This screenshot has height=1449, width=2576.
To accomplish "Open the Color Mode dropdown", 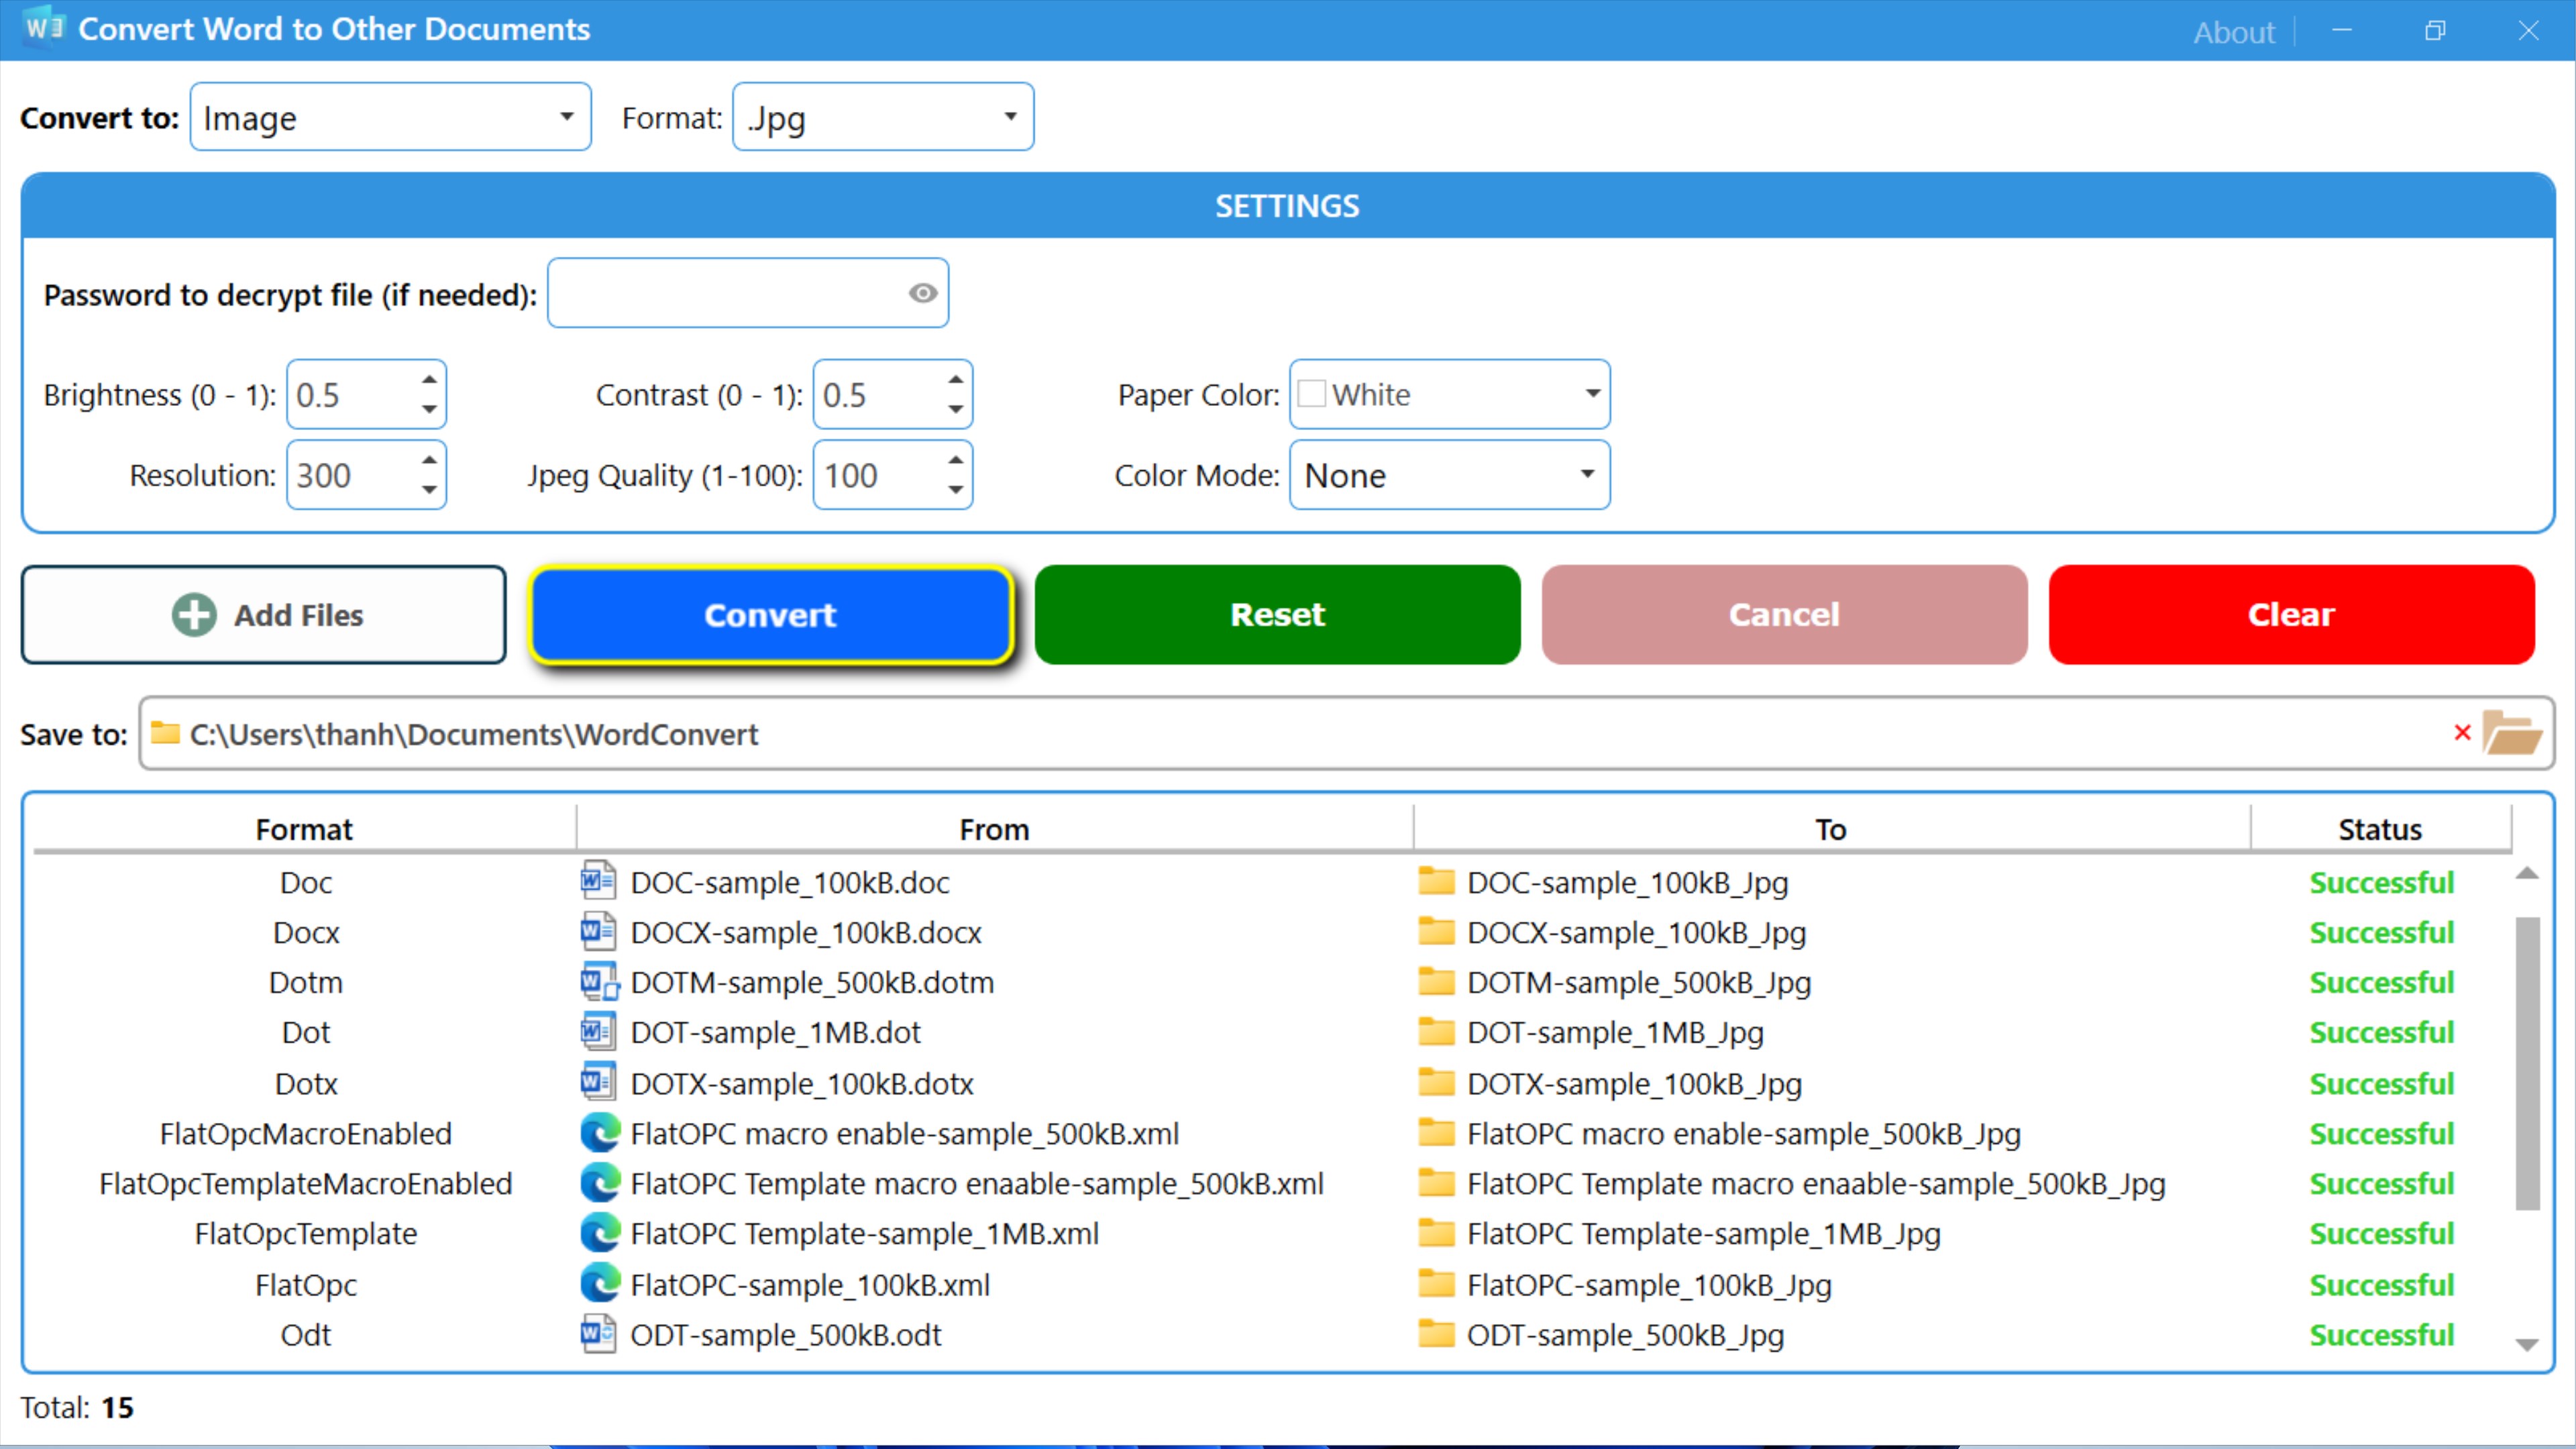I will click(x=1449, y=474).
